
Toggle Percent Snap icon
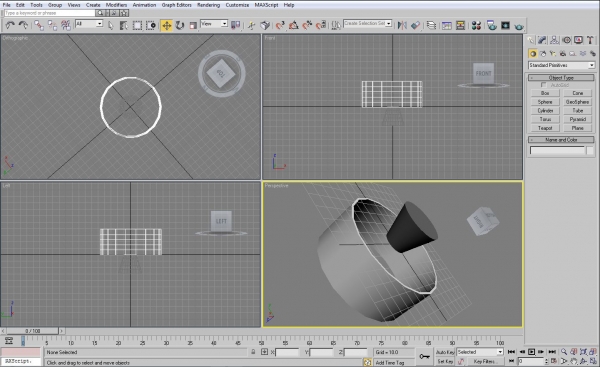(307, 25)
